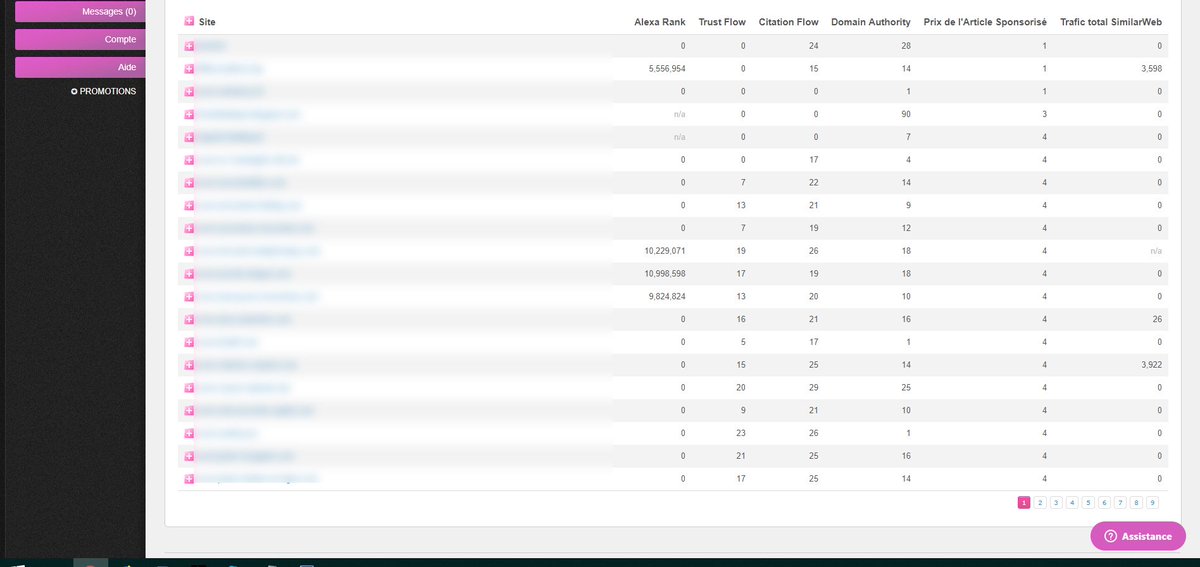
Task: Select the sponsored article price cell 3
Action: pos(1044,114)
